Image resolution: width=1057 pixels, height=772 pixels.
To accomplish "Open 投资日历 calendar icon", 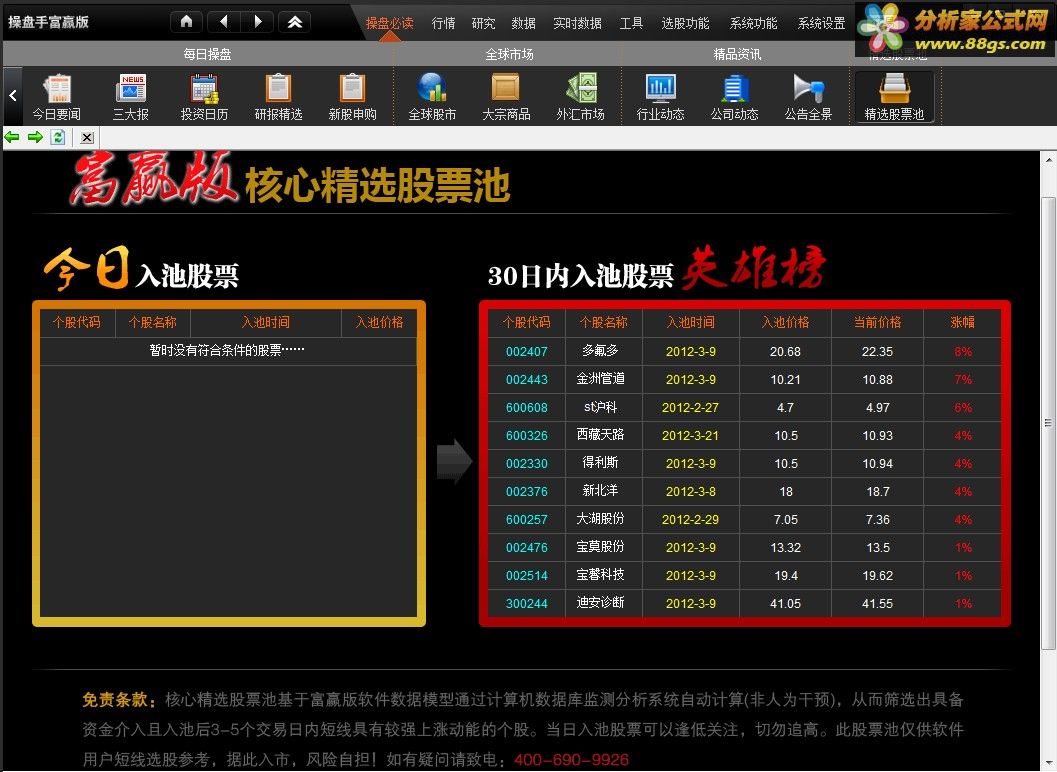I will [x=204, y=97].
